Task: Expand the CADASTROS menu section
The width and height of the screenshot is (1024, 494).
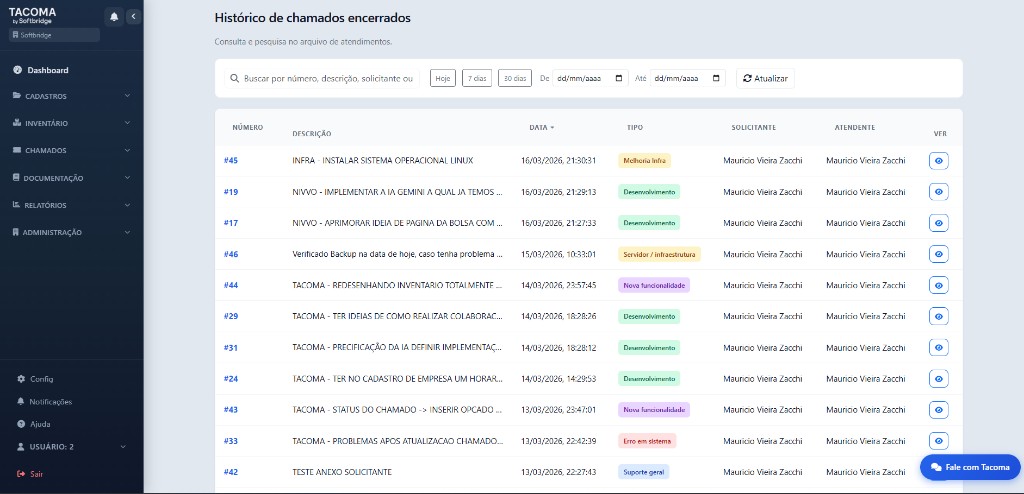Action: click(x=72, y=96)
